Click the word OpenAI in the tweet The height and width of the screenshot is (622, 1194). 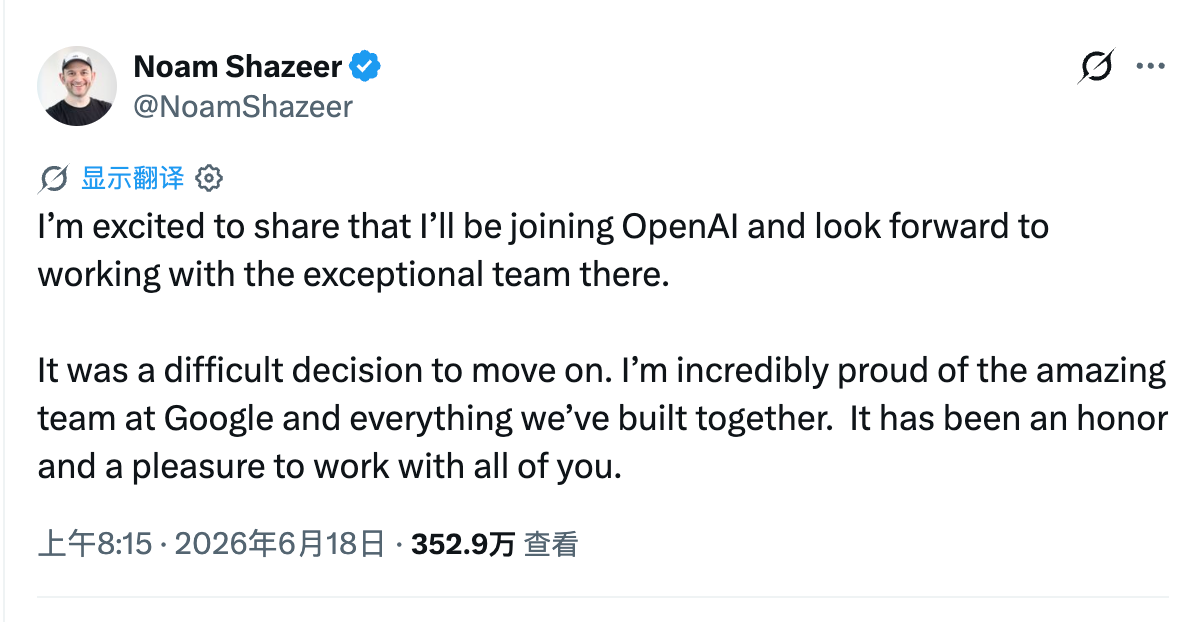[680, 227]
